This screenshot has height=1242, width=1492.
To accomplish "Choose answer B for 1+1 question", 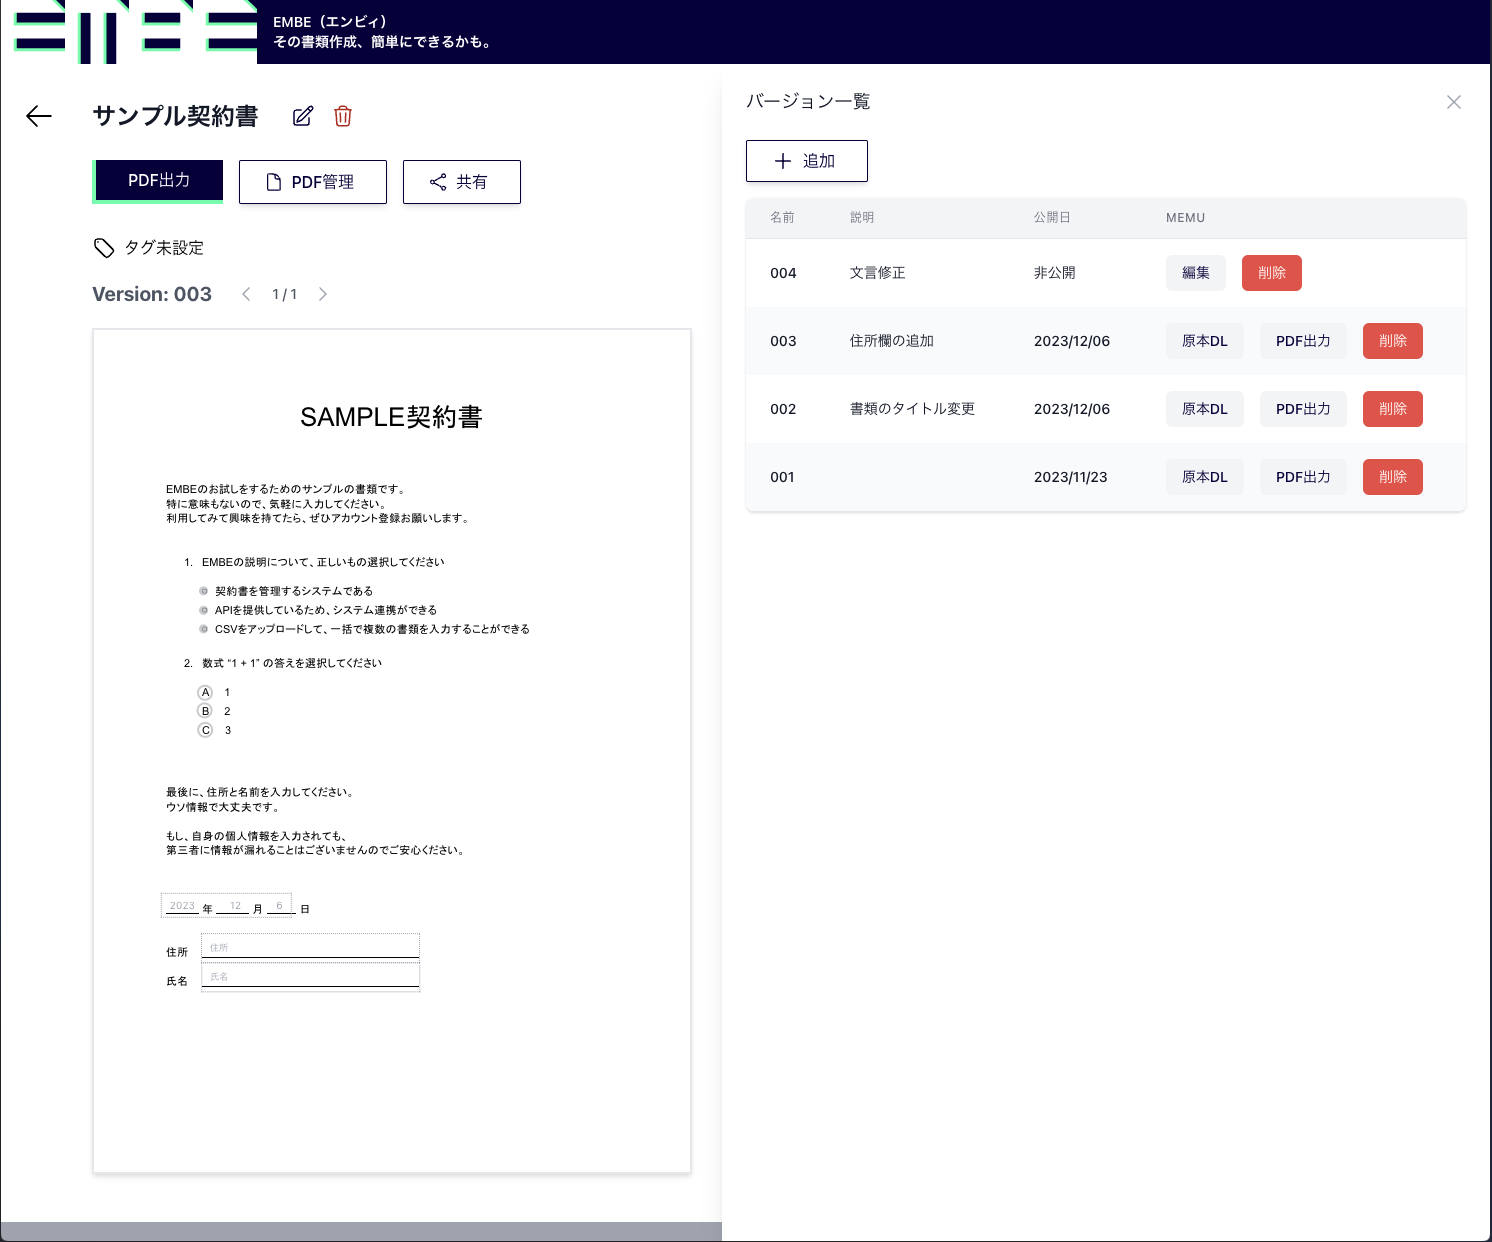I will click(205, 711).
